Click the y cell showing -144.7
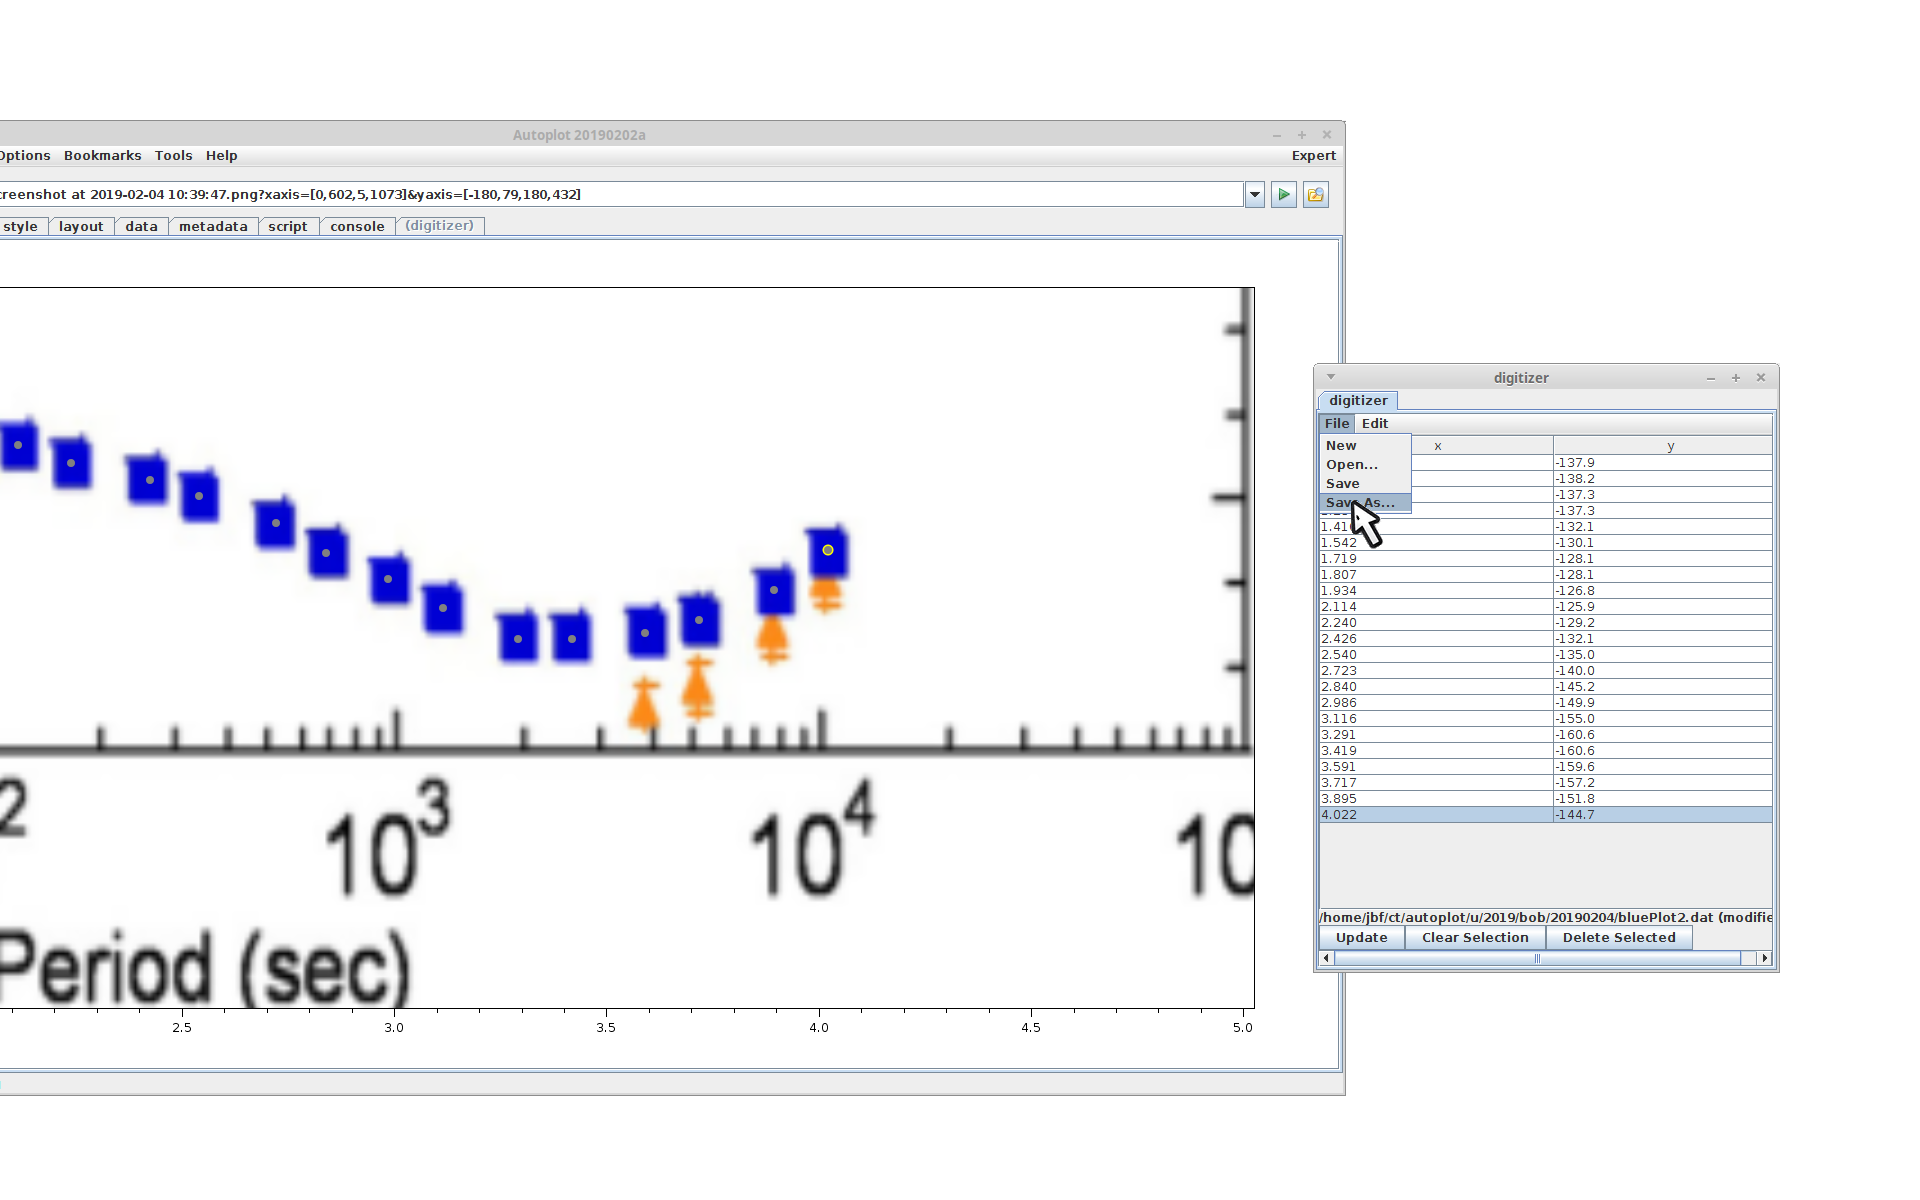The height and width of the screenshot is (1200, 1920). point(1662,815)
